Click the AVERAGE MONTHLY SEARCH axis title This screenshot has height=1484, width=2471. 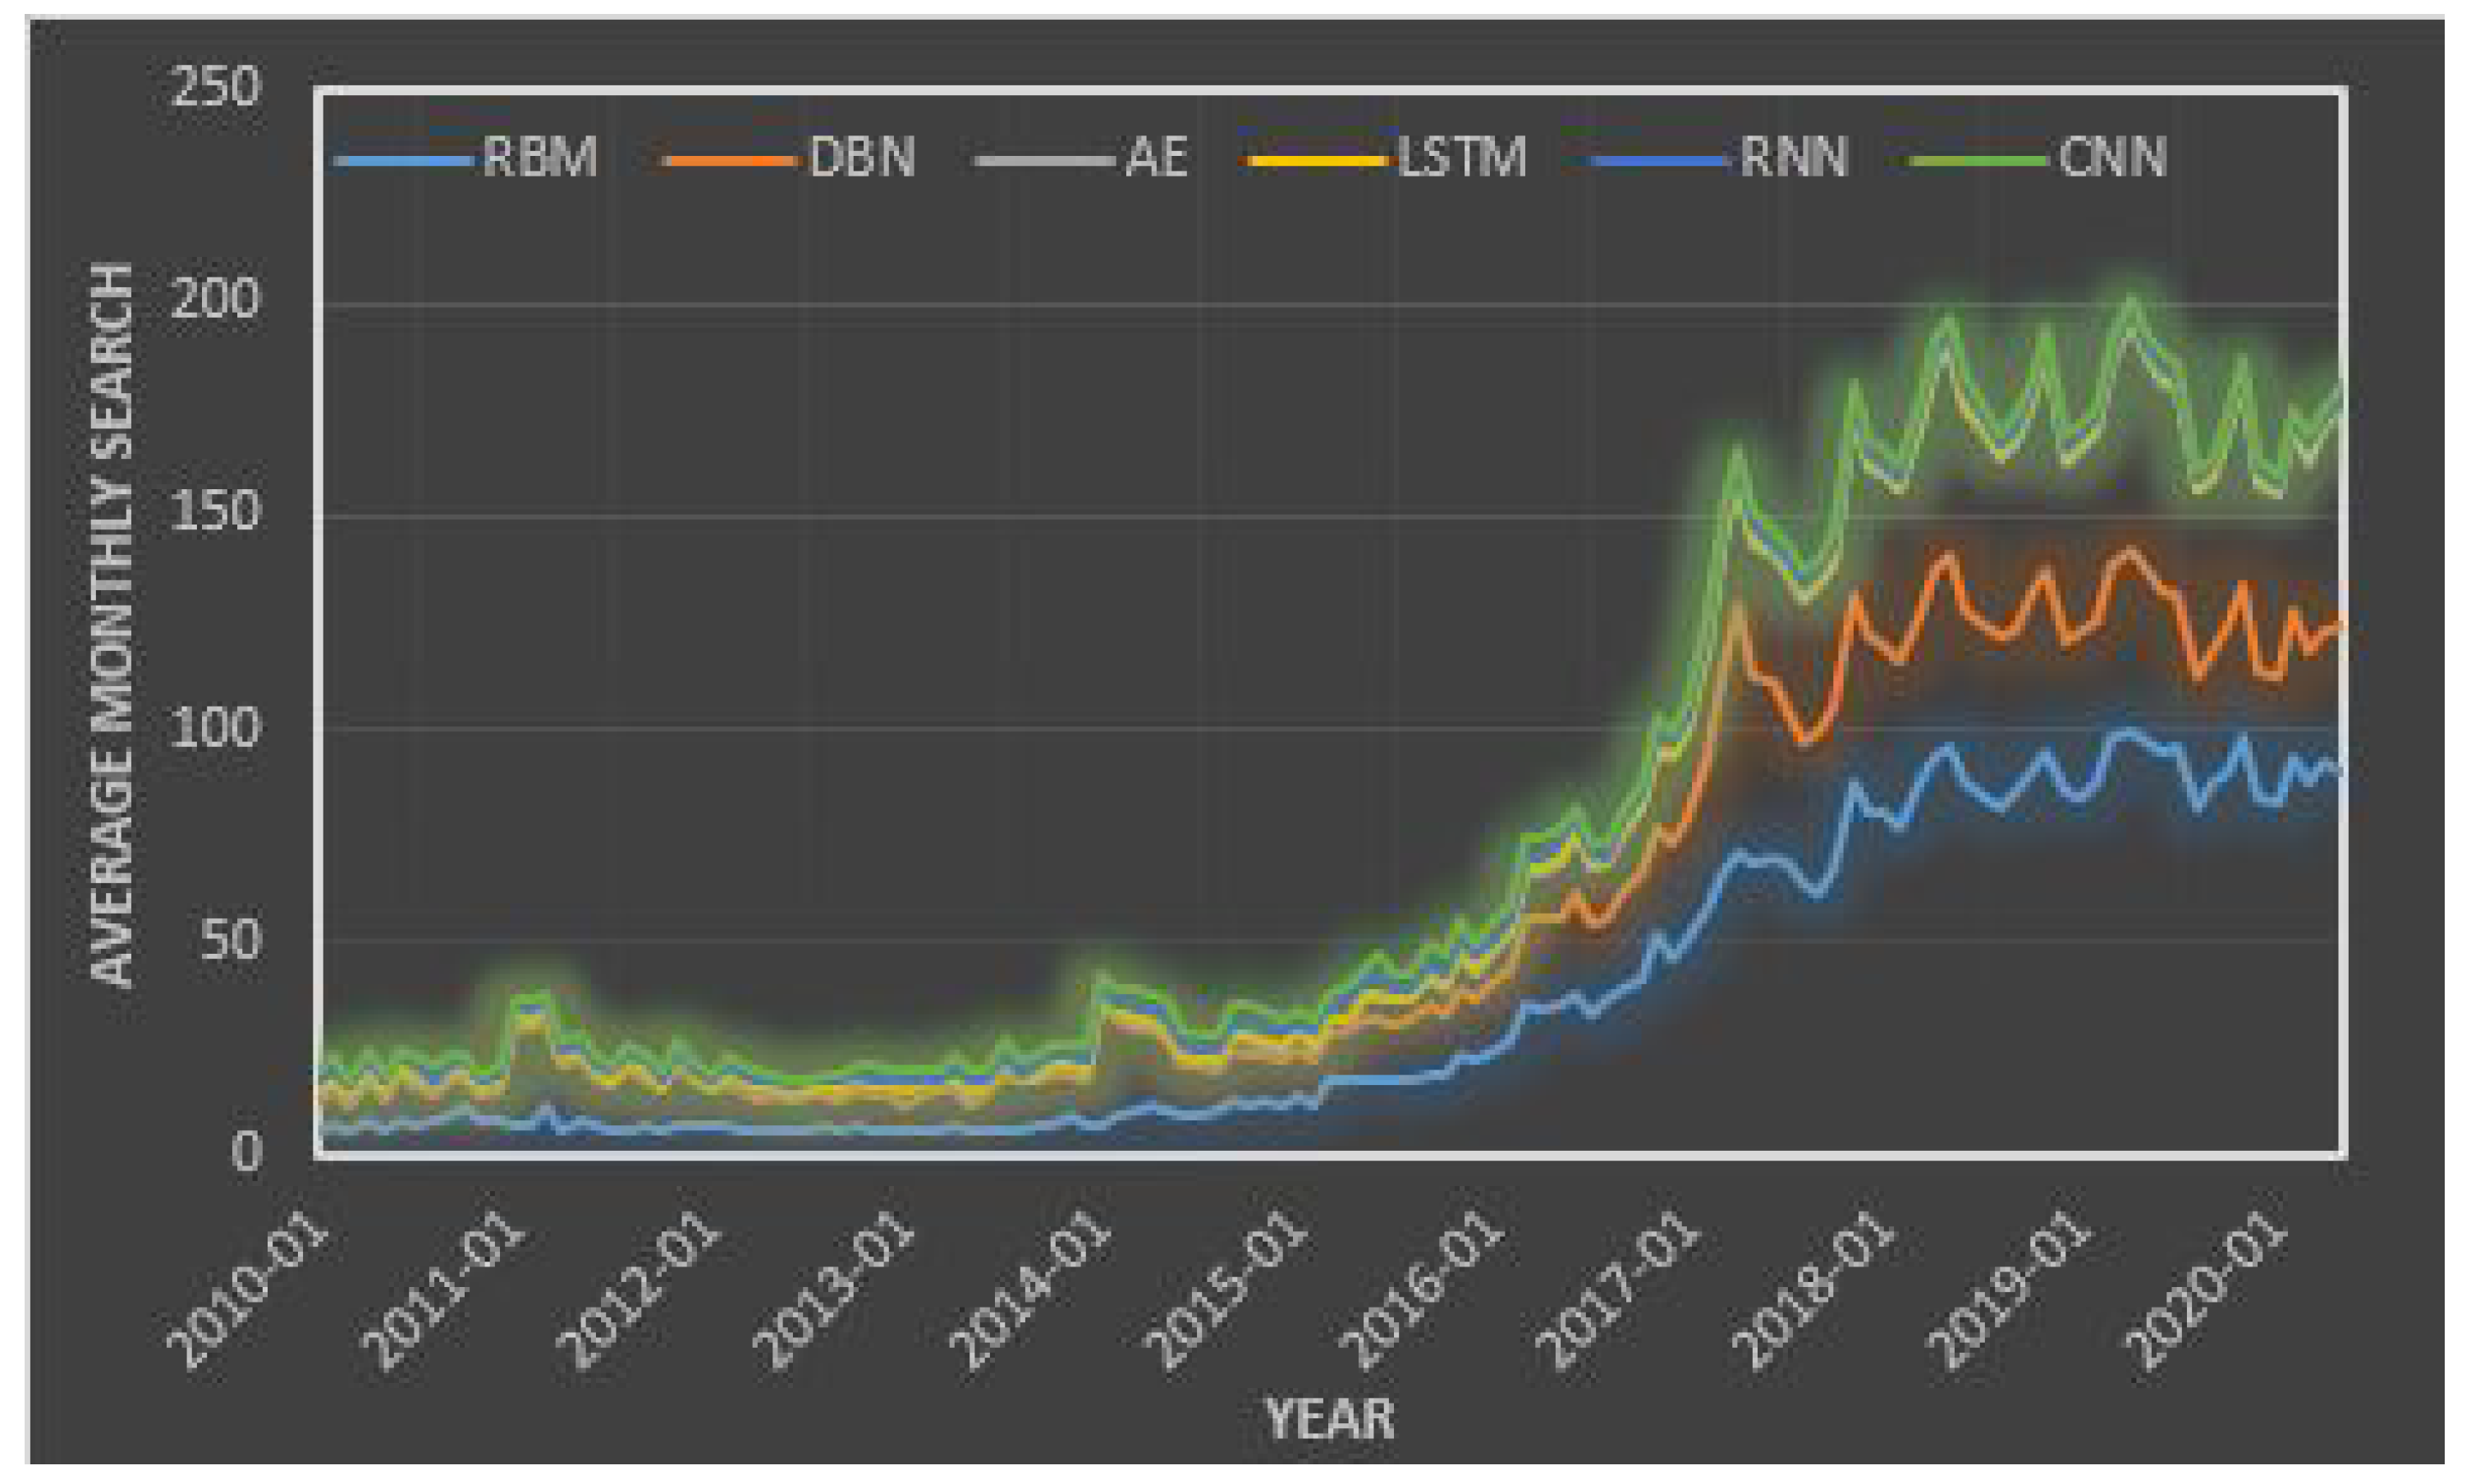(x=113, y=625)
